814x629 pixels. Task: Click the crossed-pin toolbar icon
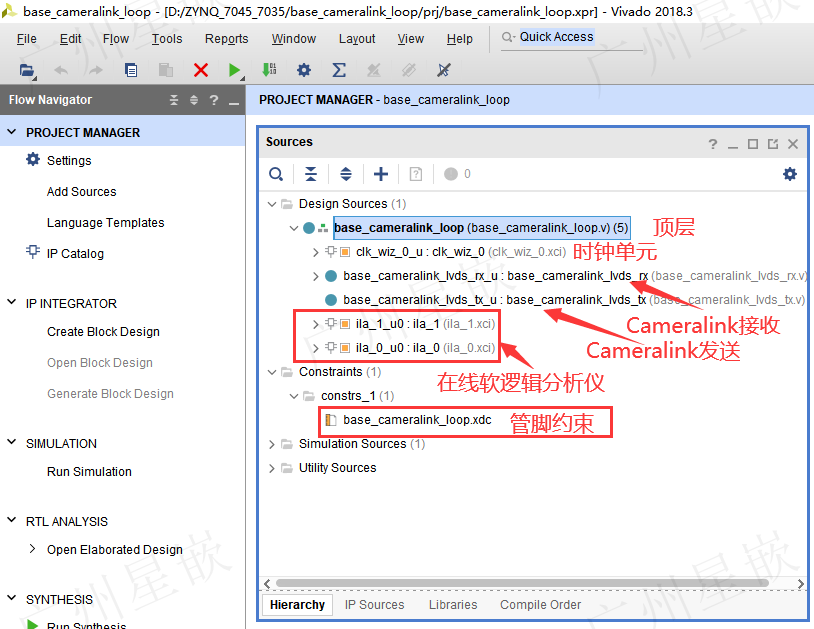(443, 70)
